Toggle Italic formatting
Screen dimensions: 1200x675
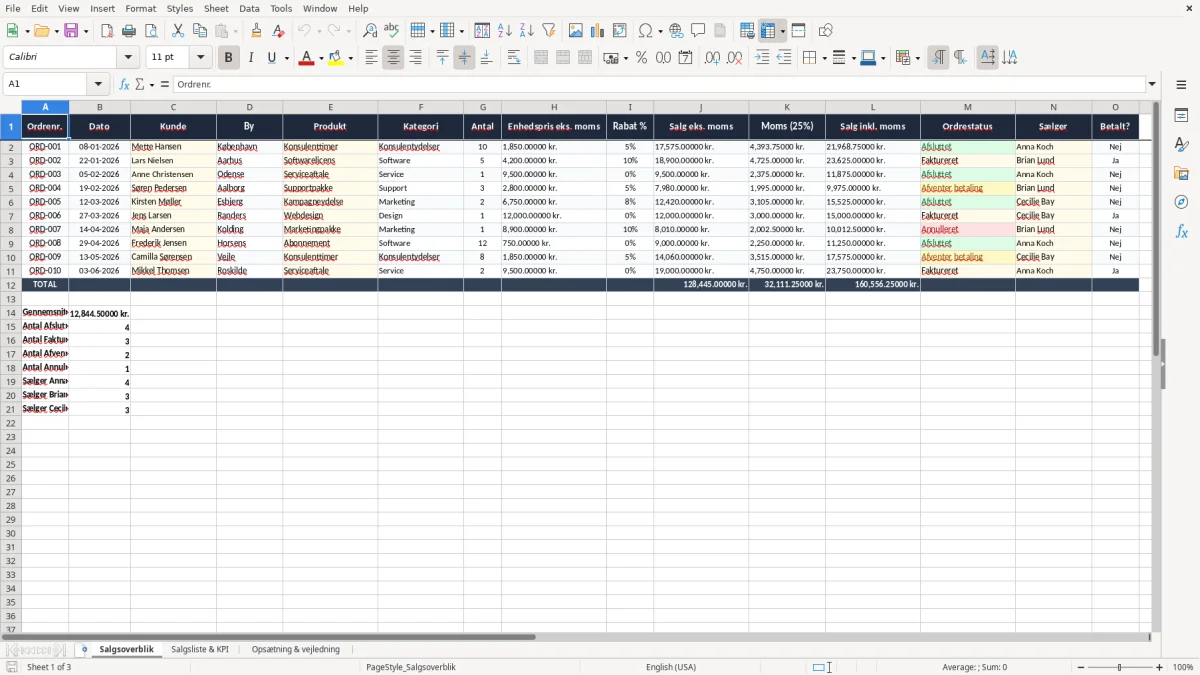tap(251, 58)
